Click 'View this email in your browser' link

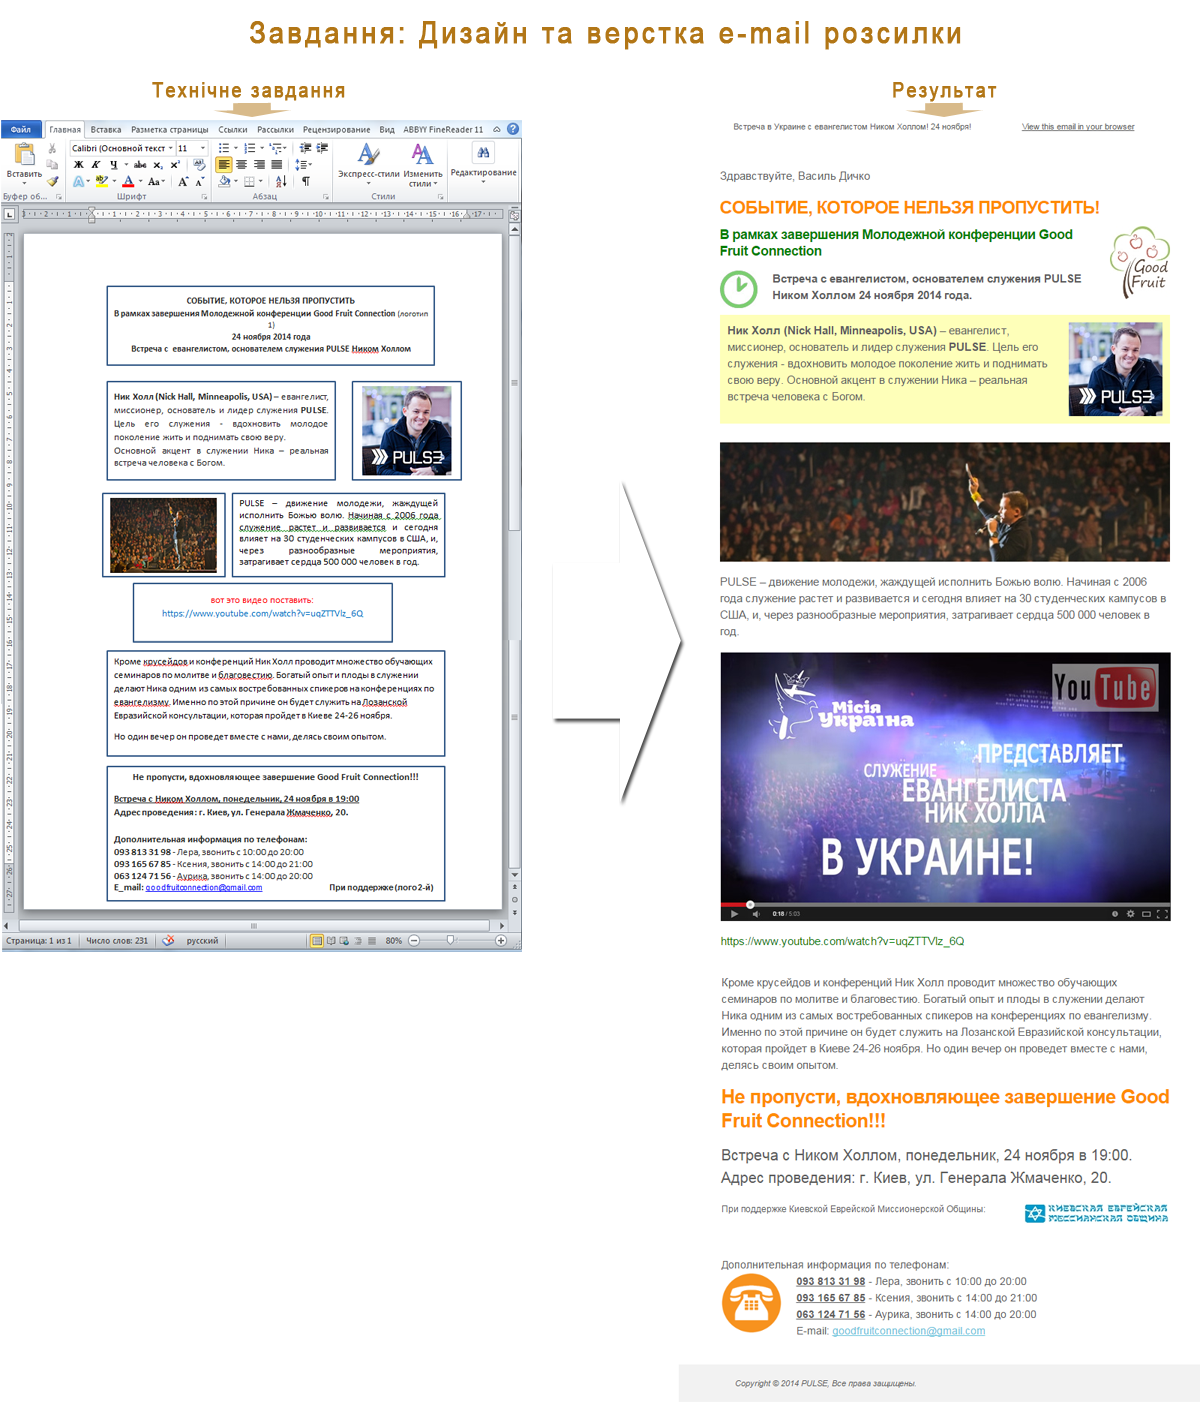[1078, 127]
